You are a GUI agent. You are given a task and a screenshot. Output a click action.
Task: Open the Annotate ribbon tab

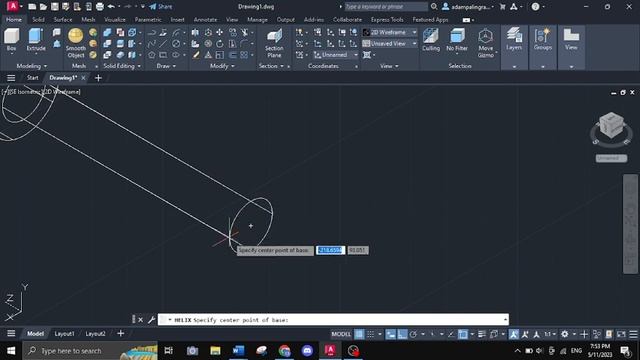point(205,20)
